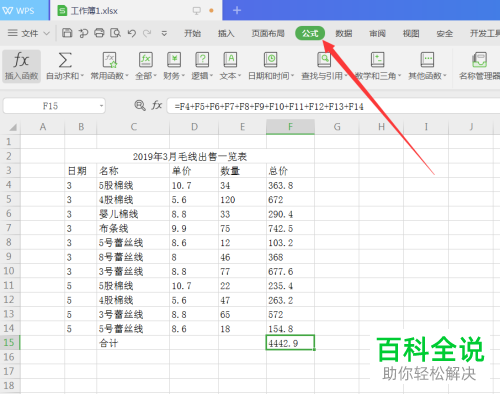Open a new tab with the plus button

(237, 10)
